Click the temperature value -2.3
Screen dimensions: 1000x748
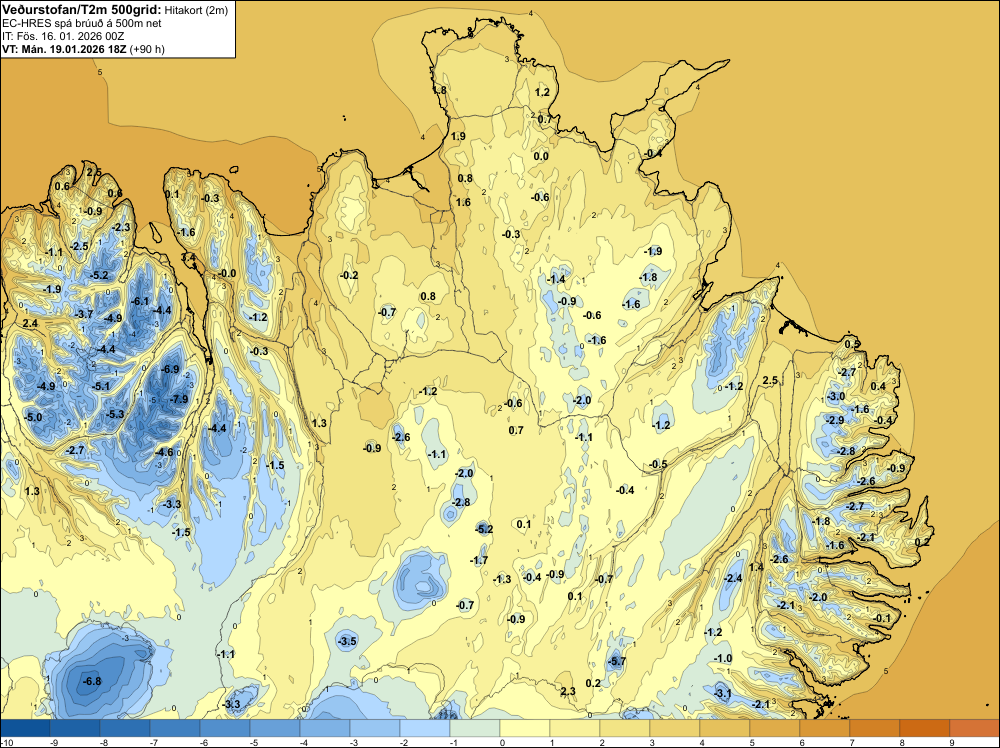click(121, 227)
